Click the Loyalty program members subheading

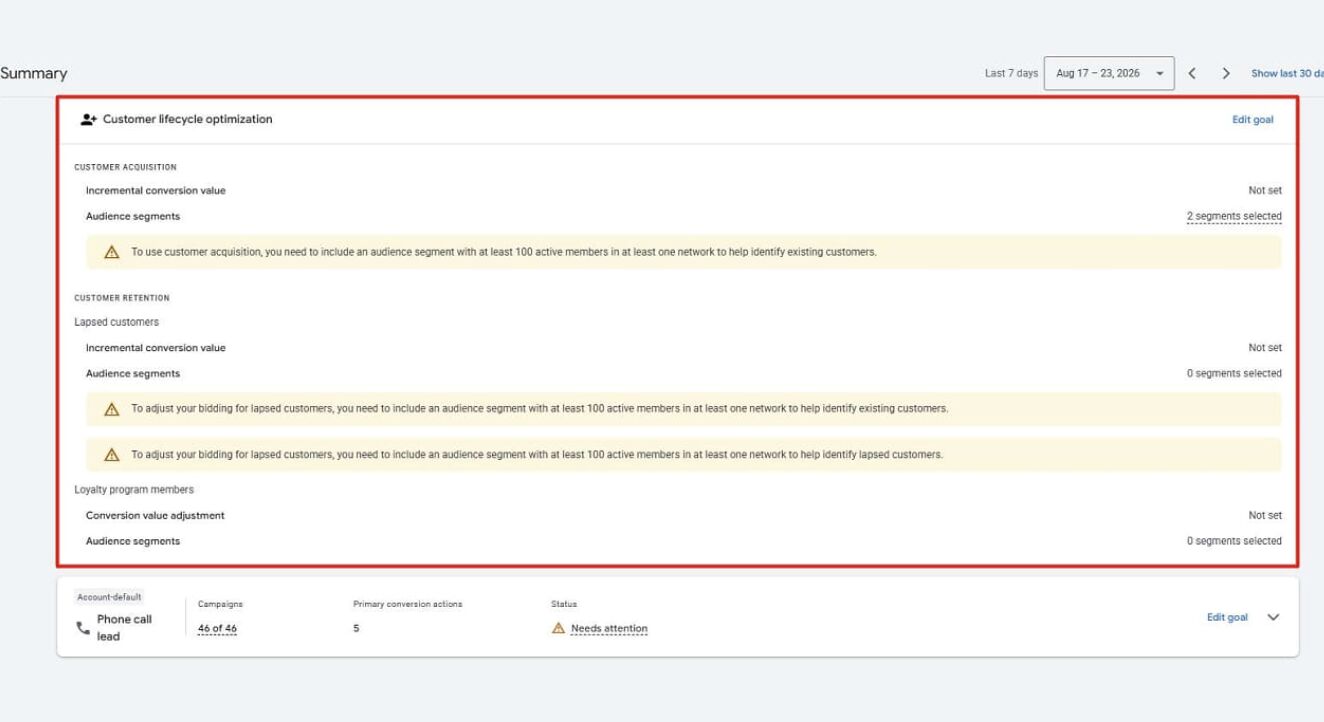(134, 490)
